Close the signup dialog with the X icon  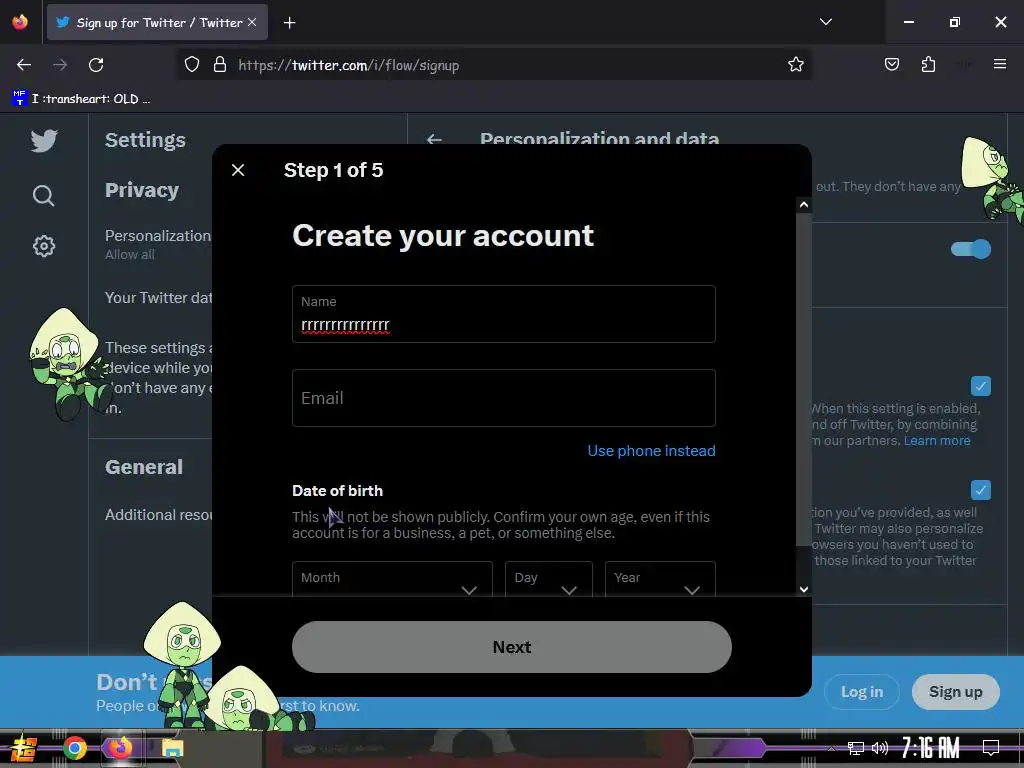pos(238,170)
